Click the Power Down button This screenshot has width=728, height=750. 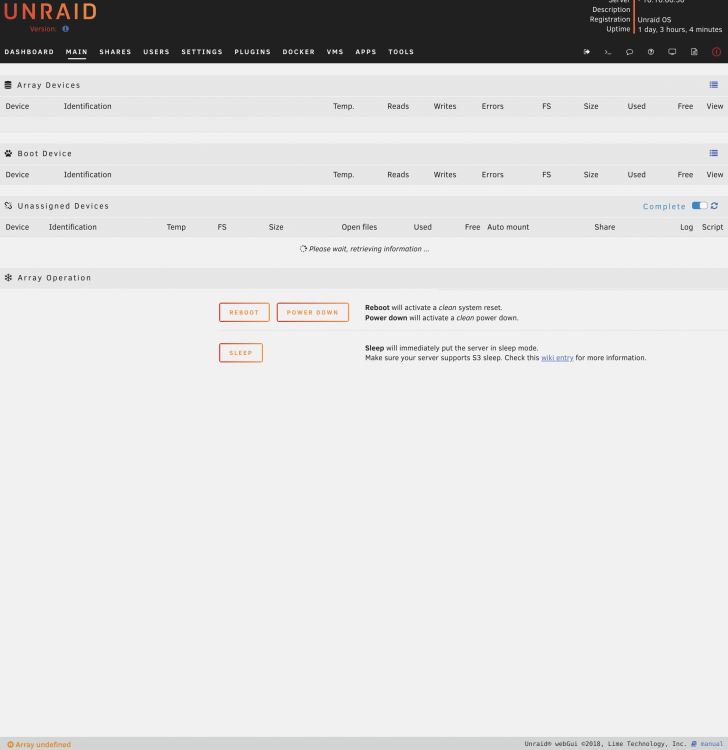(312, 312)
